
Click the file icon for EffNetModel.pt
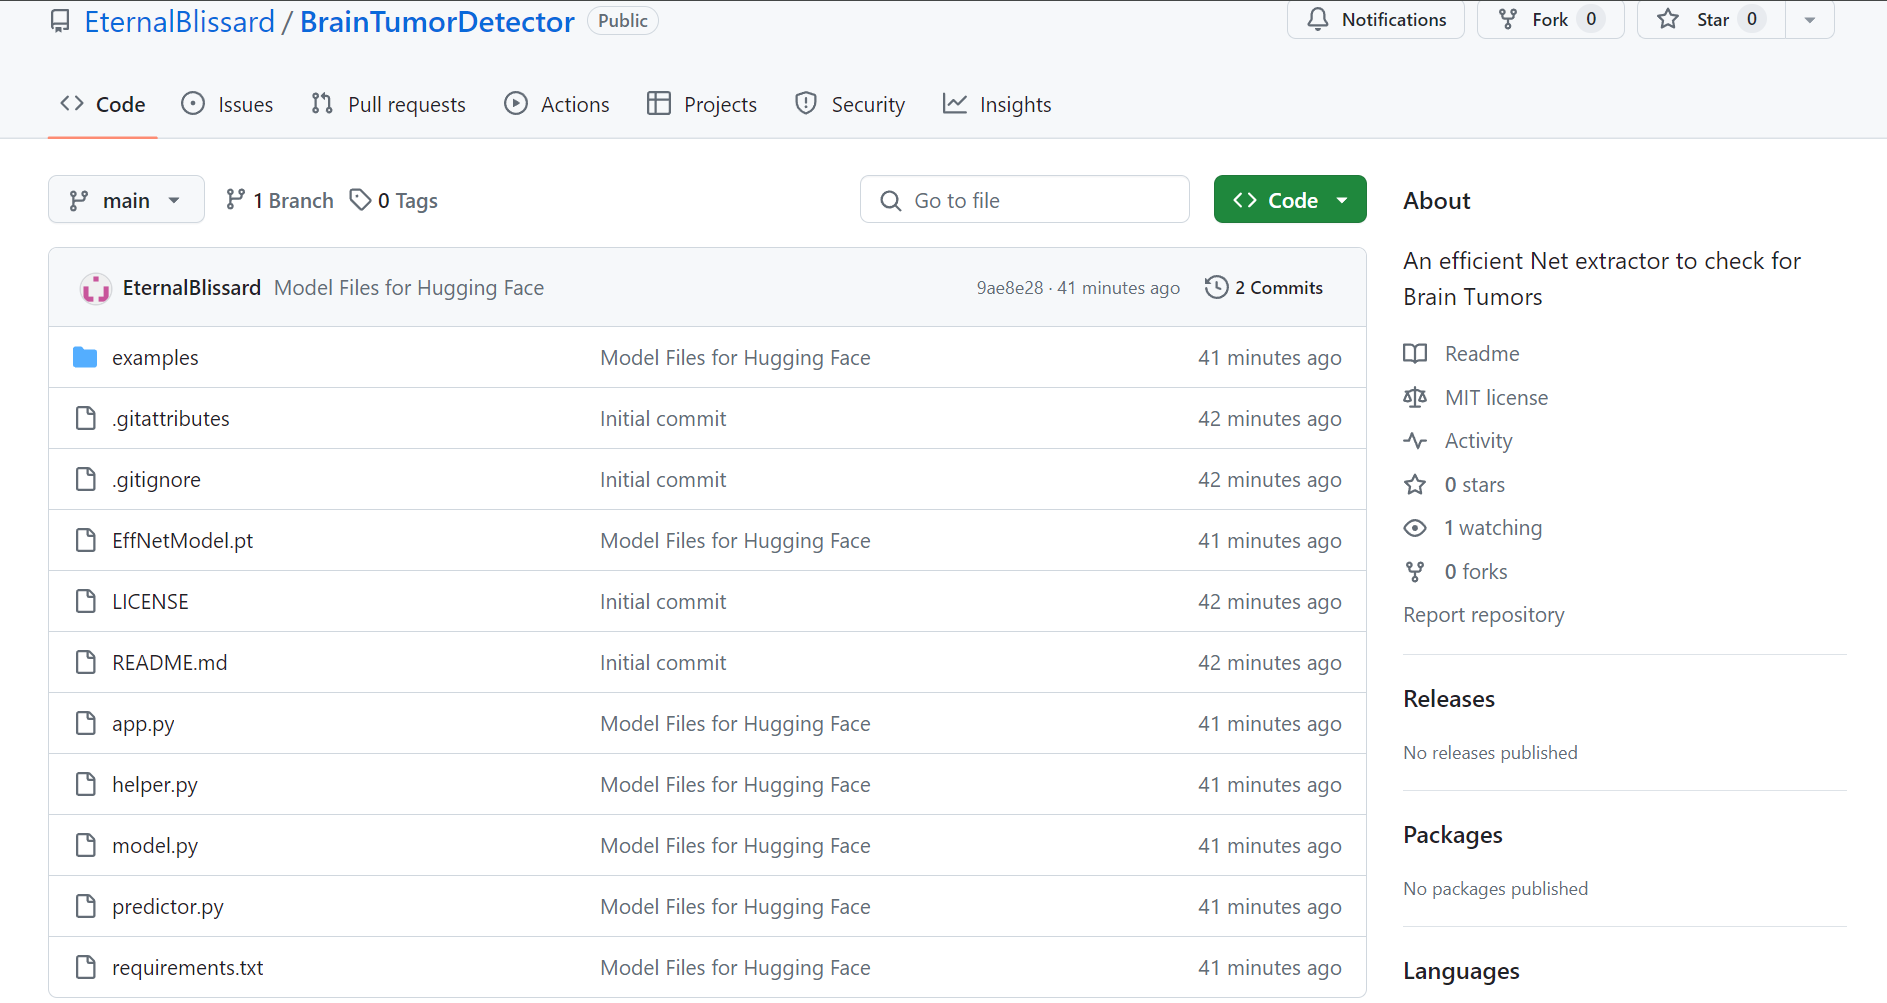pos(86,540)
